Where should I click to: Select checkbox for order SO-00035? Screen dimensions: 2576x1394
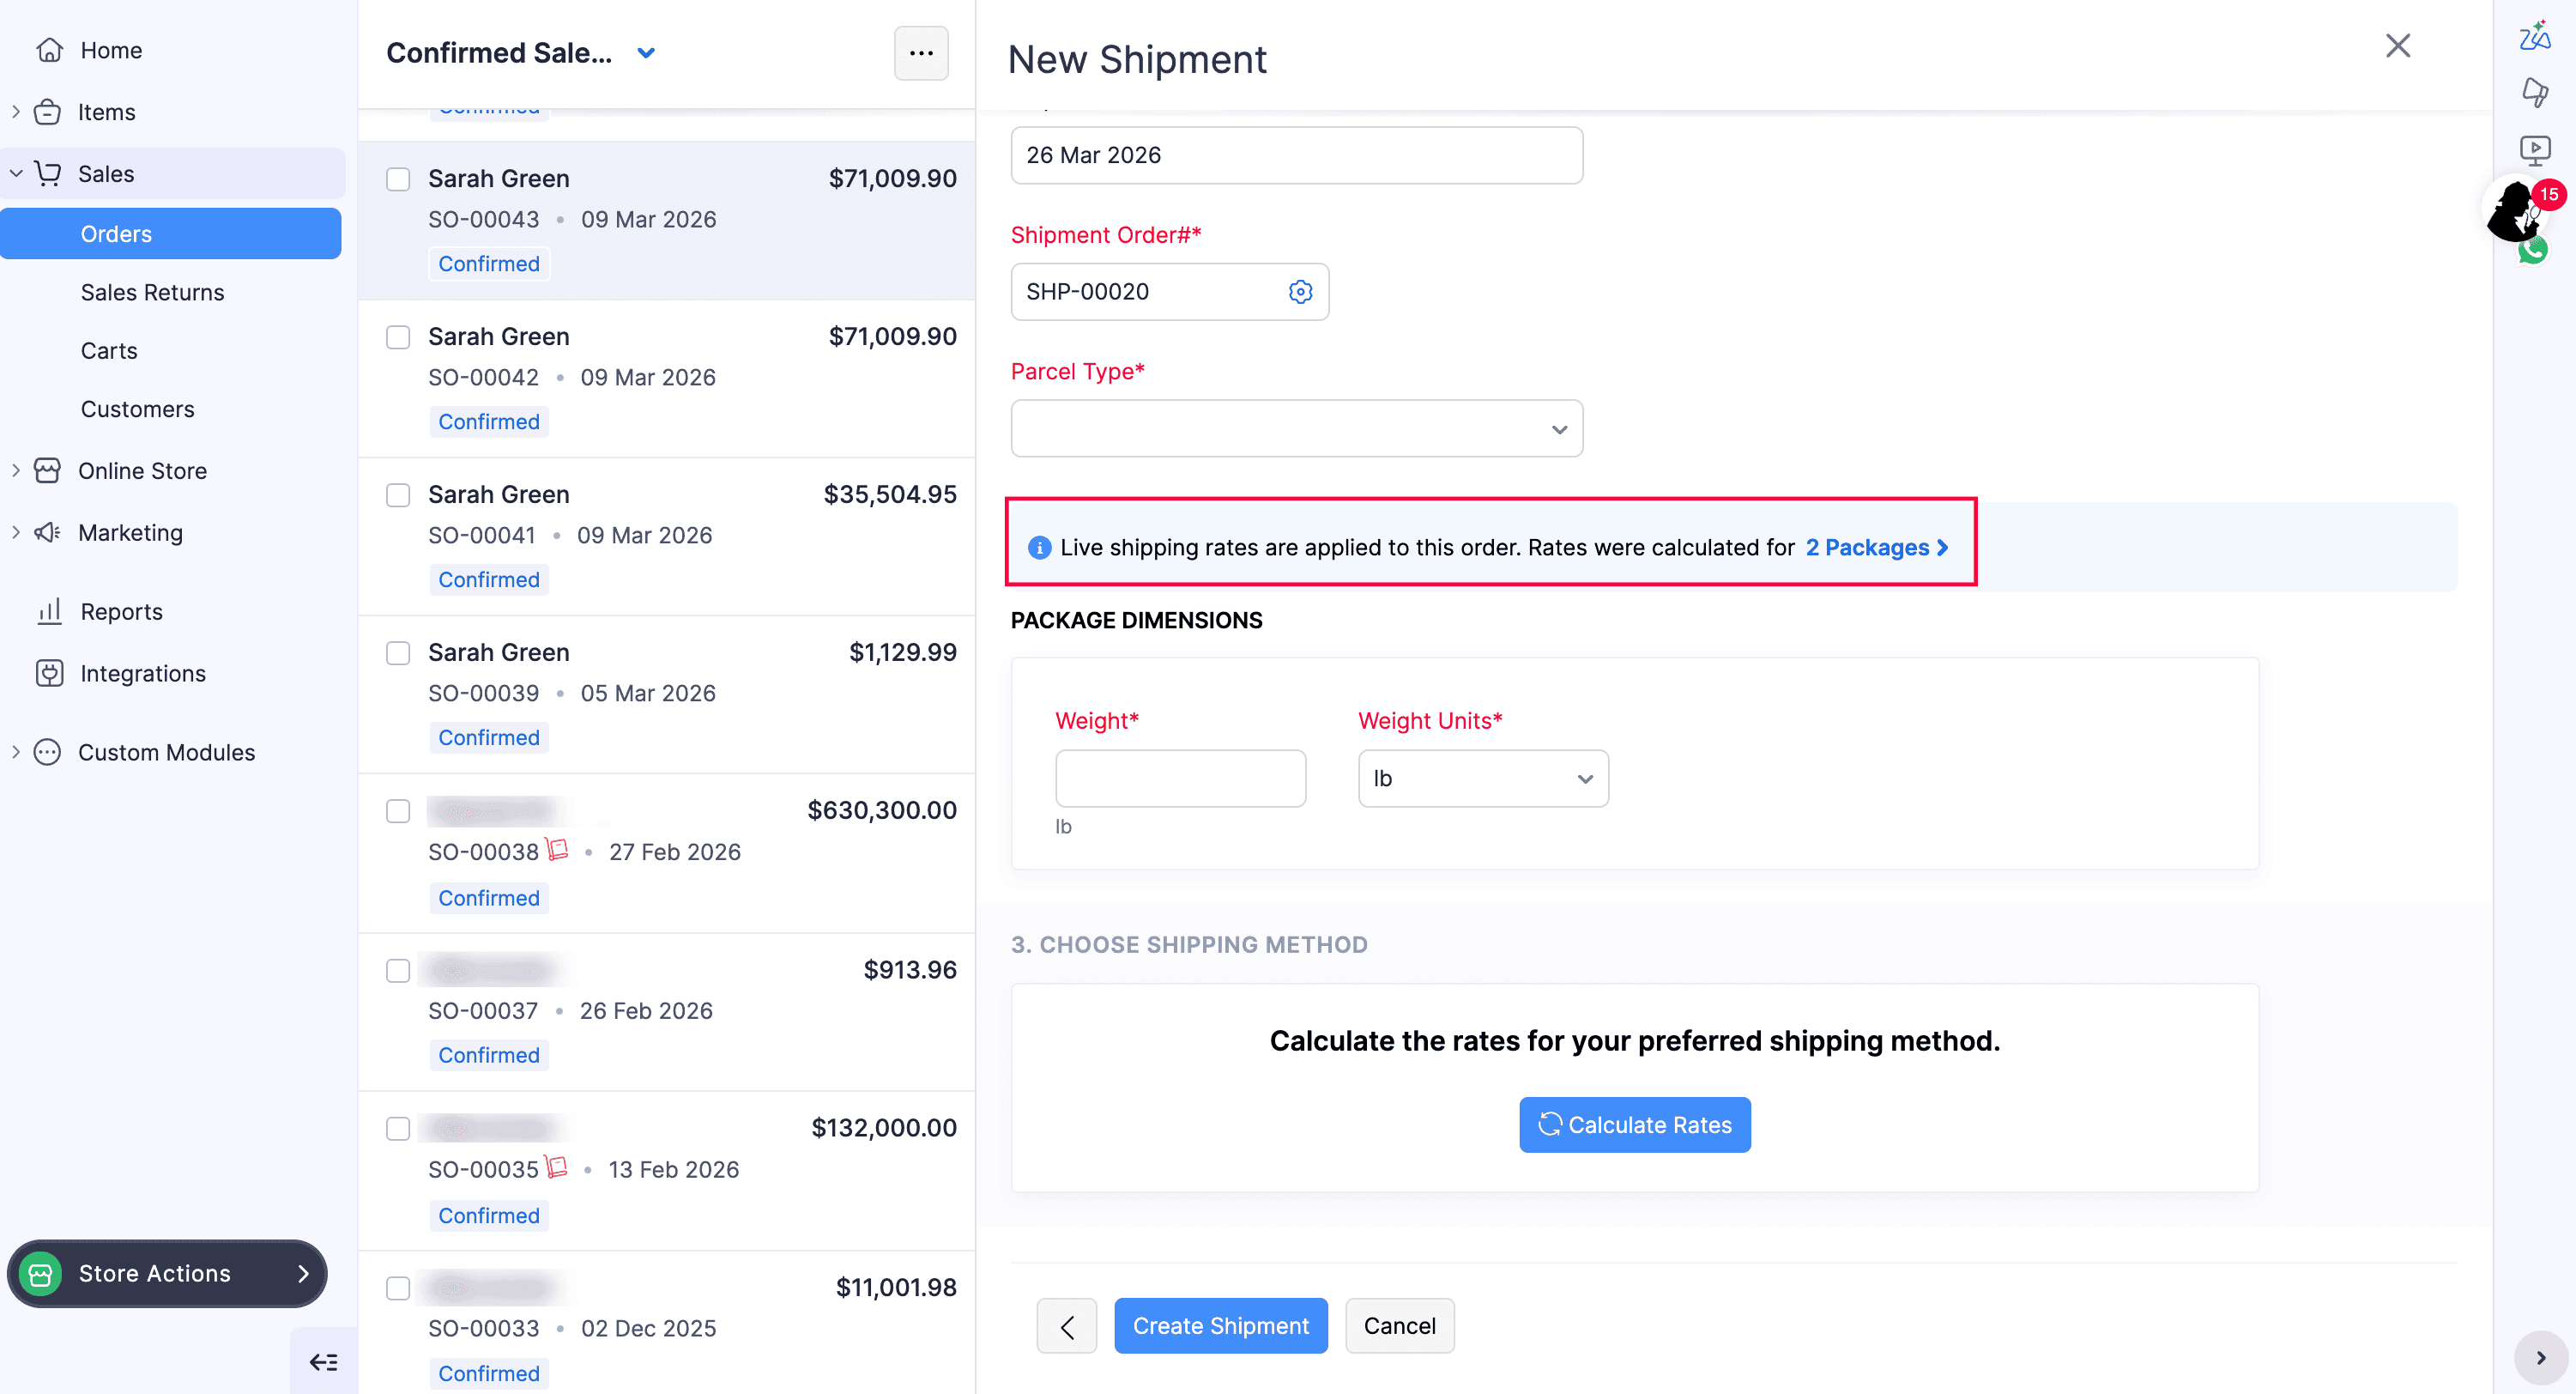[x=398, y=1129]
